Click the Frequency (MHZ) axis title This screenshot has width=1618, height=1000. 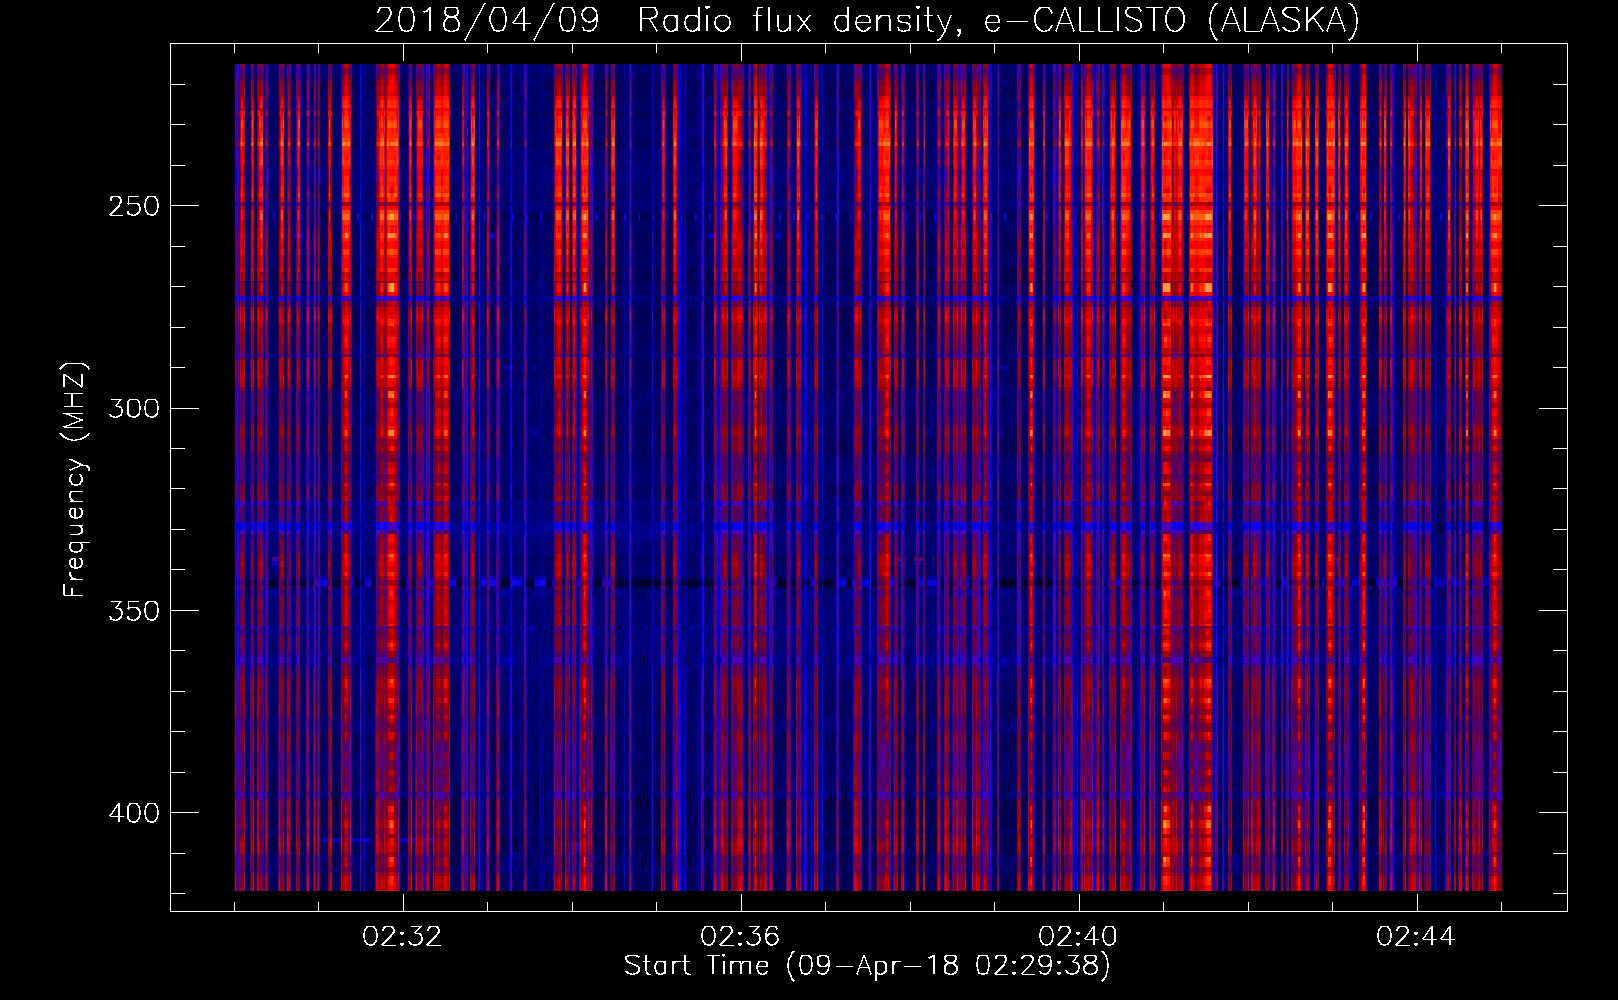coord(75,480)
